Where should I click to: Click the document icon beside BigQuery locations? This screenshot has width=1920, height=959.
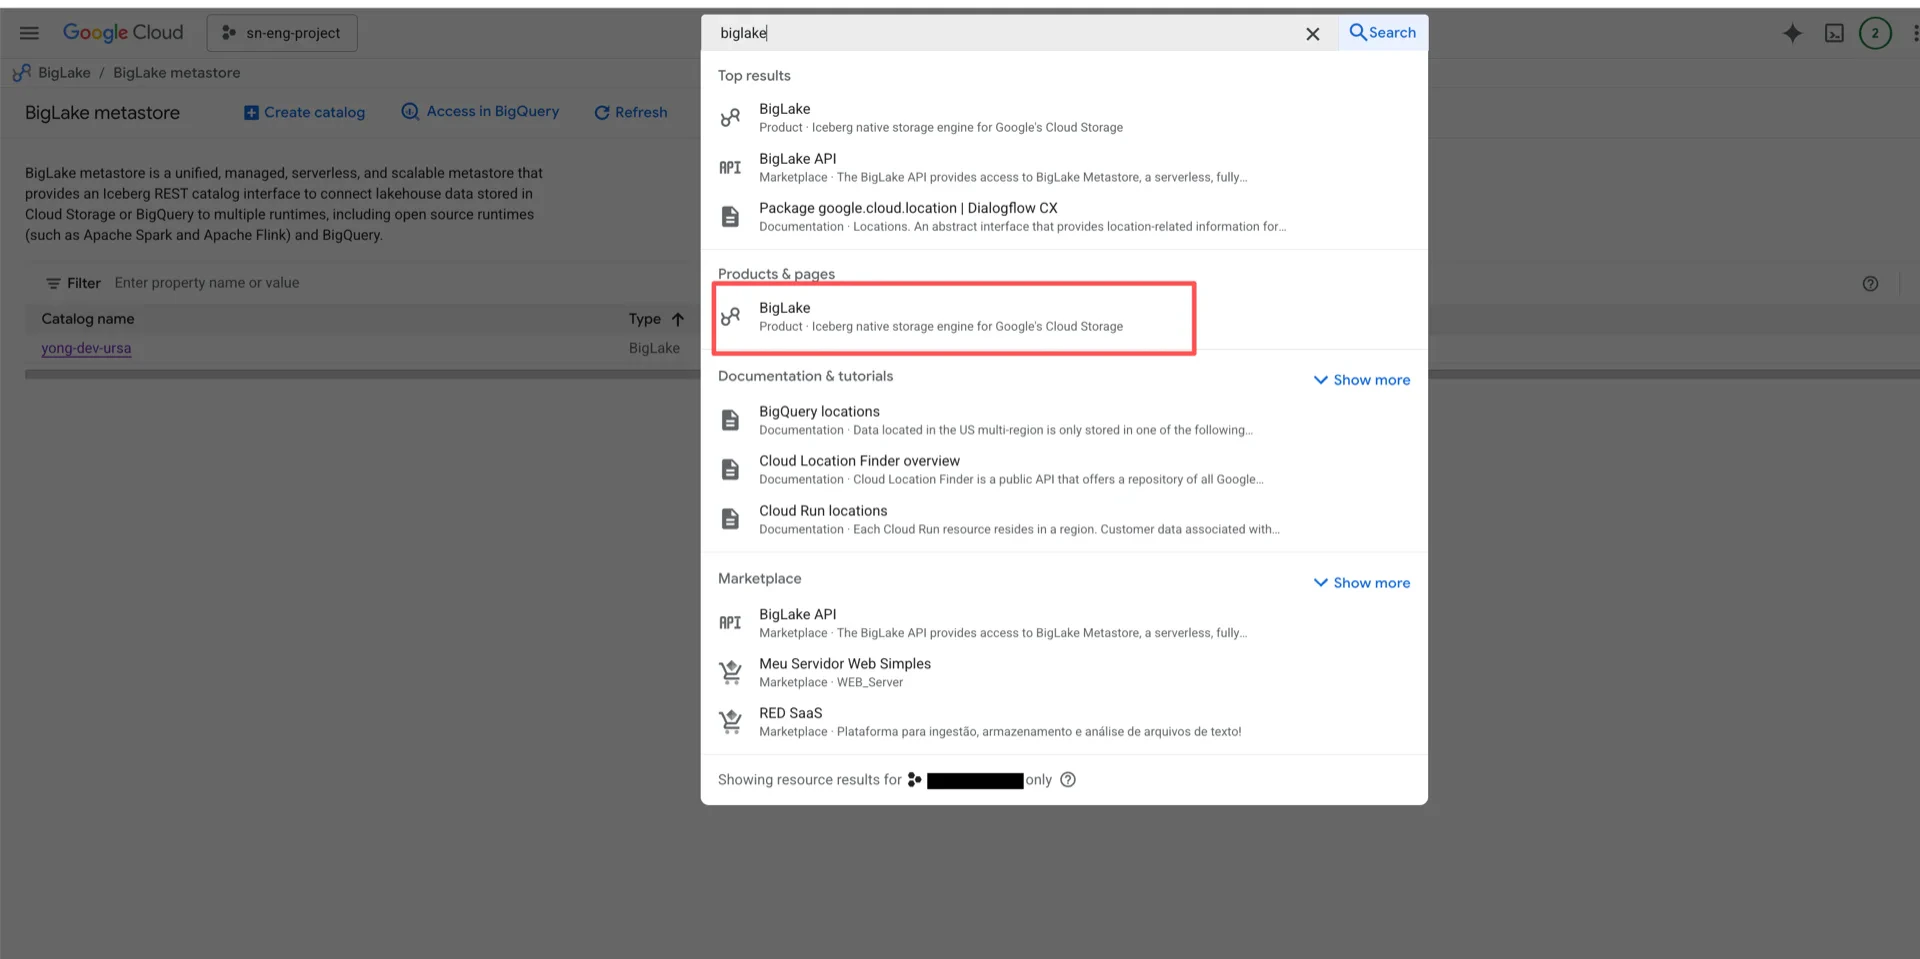point(730,420)
